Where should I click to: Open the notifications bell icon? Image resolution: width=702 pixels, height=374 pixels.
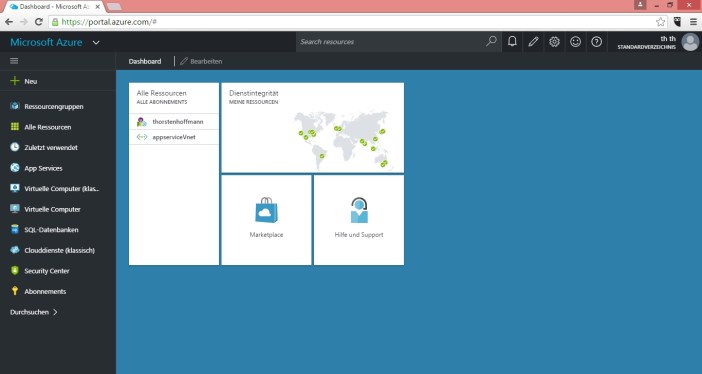pyautogui.click(x=512, y=42)
